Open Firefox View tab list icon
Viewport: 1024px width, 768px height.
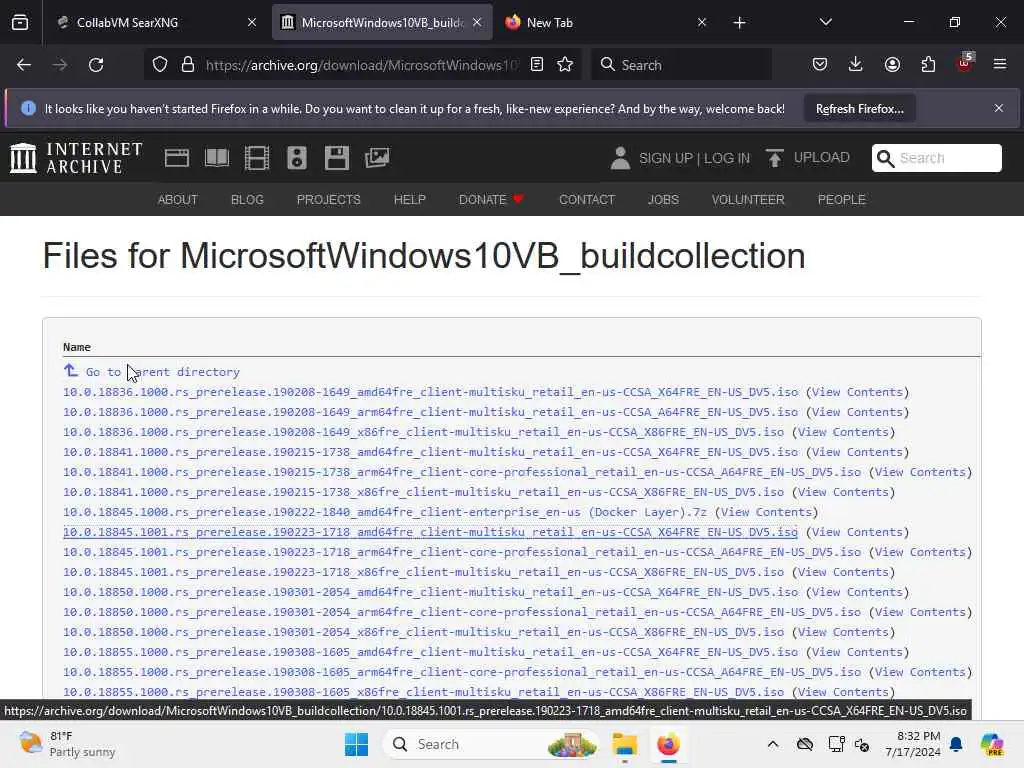tap(20, 23)
